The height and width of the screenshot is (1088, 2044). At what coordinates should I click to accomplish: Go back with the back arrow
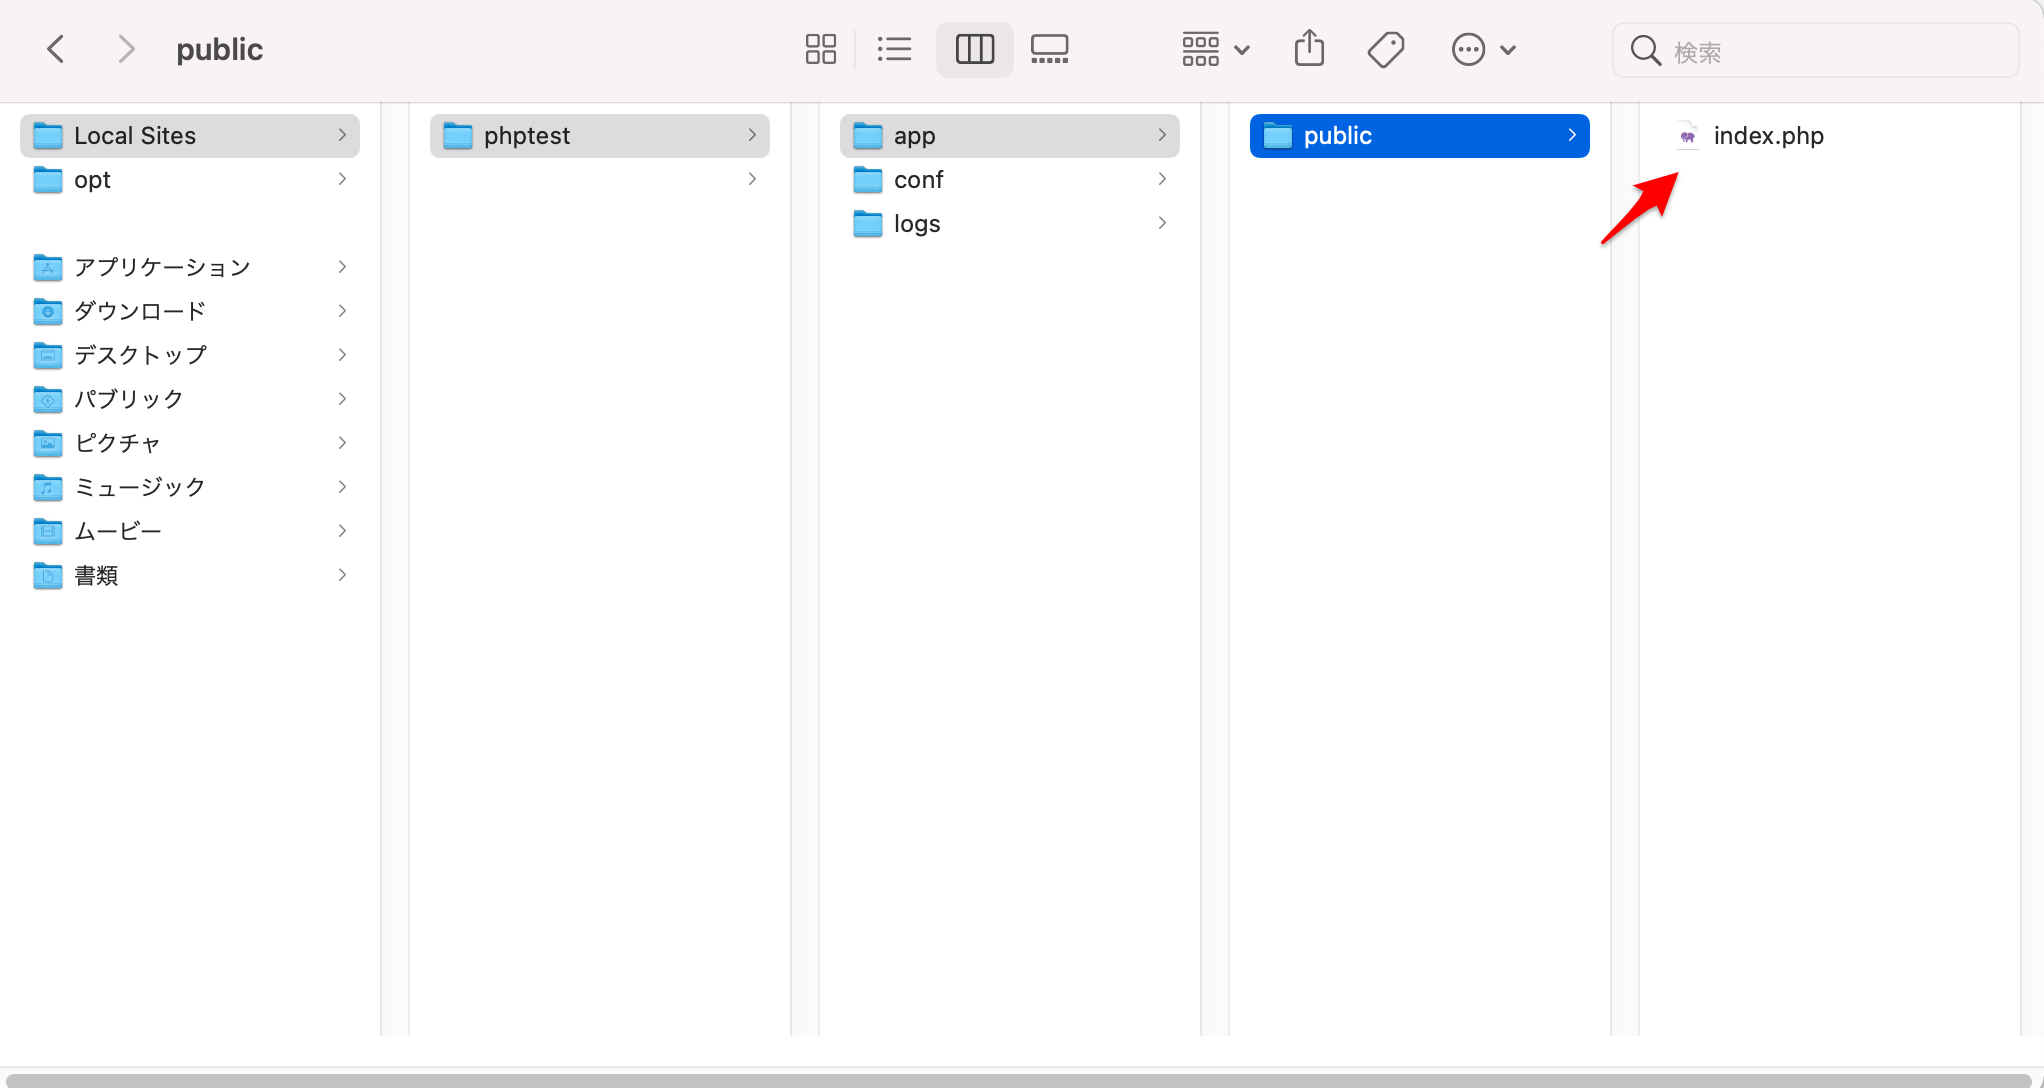point(56,49)
